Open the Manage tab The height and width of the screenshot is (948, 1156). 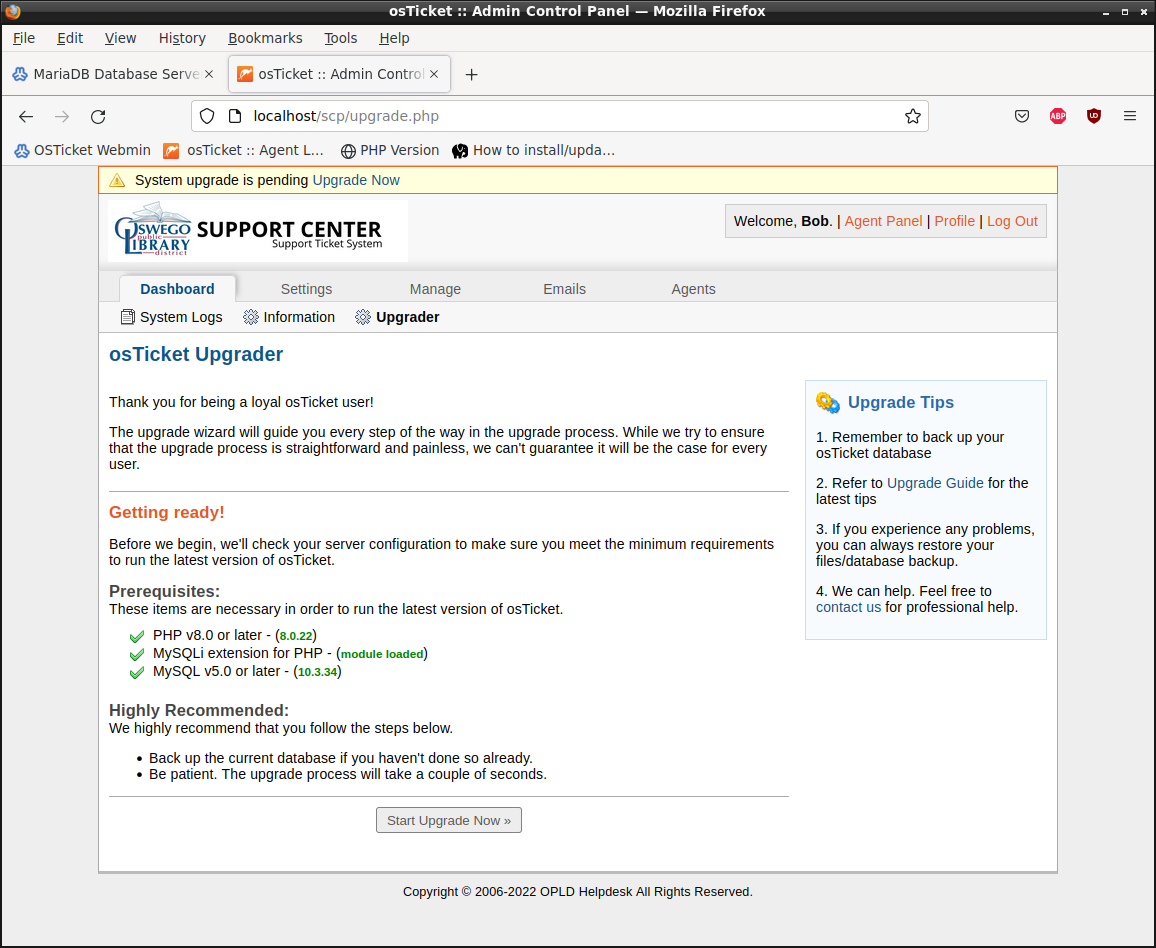tap(436, 289)
